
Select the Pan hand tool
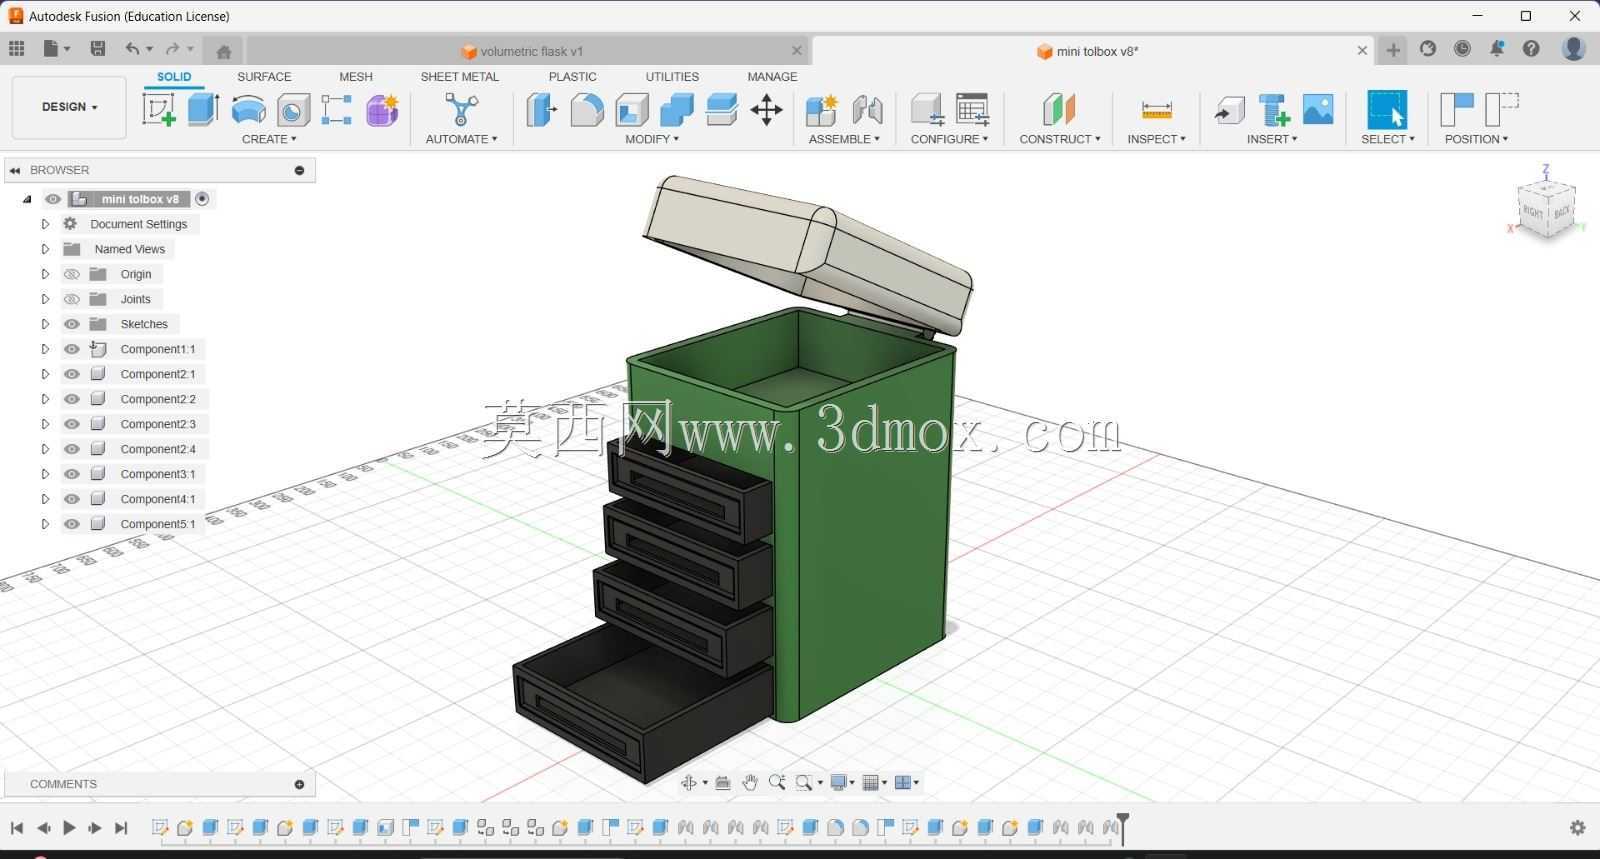[750, 782]
